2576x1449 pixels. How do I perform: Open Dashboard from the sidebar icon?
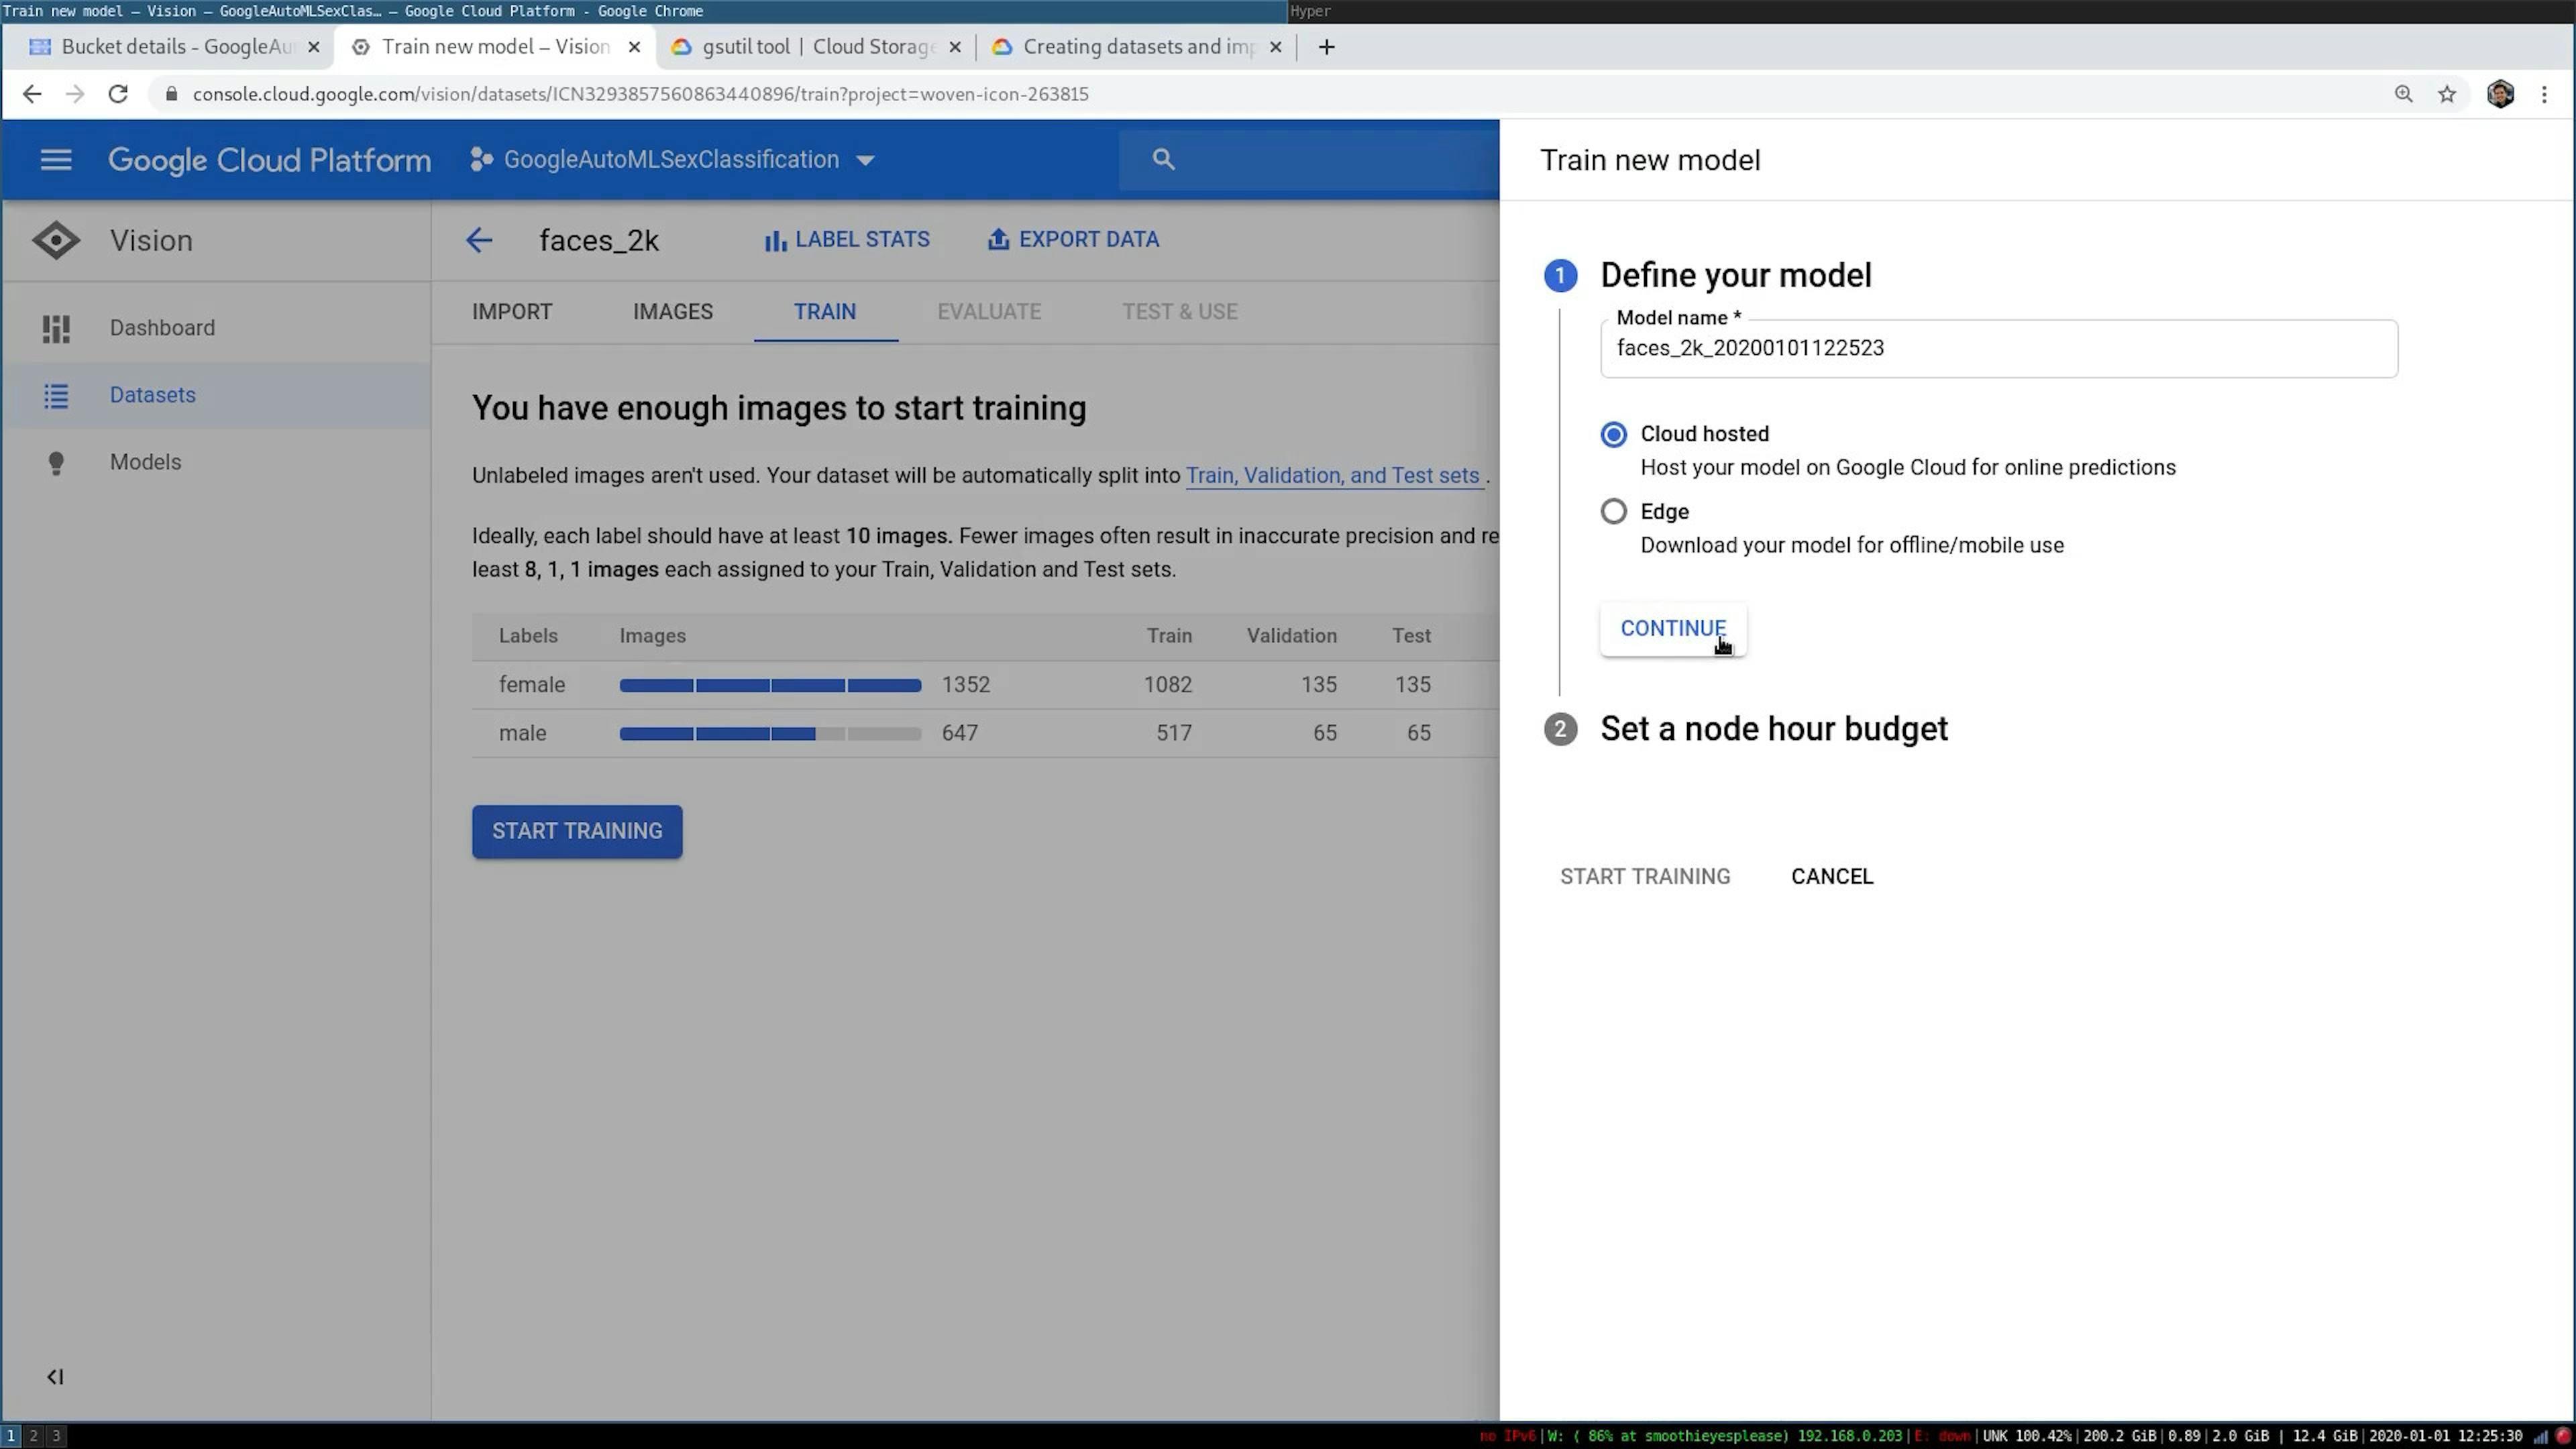(x=56, y=328)
